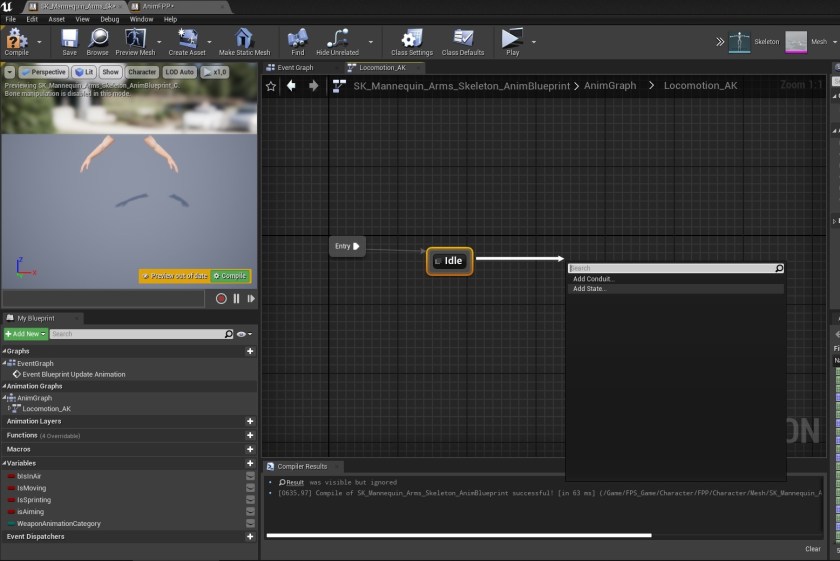Expand the Locomotion_AK tree item
This screenshot has width=840, height=561.
pyautogui.click(x=10, y=409)
